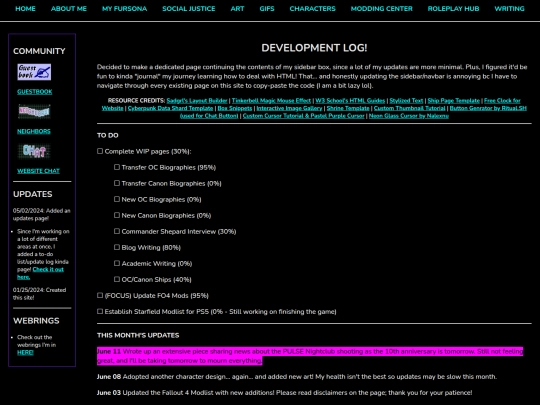The height and width of the screenshot is (405, 540).
Task: Open SOCIAL JUSTICE nav item
Action: click(189, 9)
